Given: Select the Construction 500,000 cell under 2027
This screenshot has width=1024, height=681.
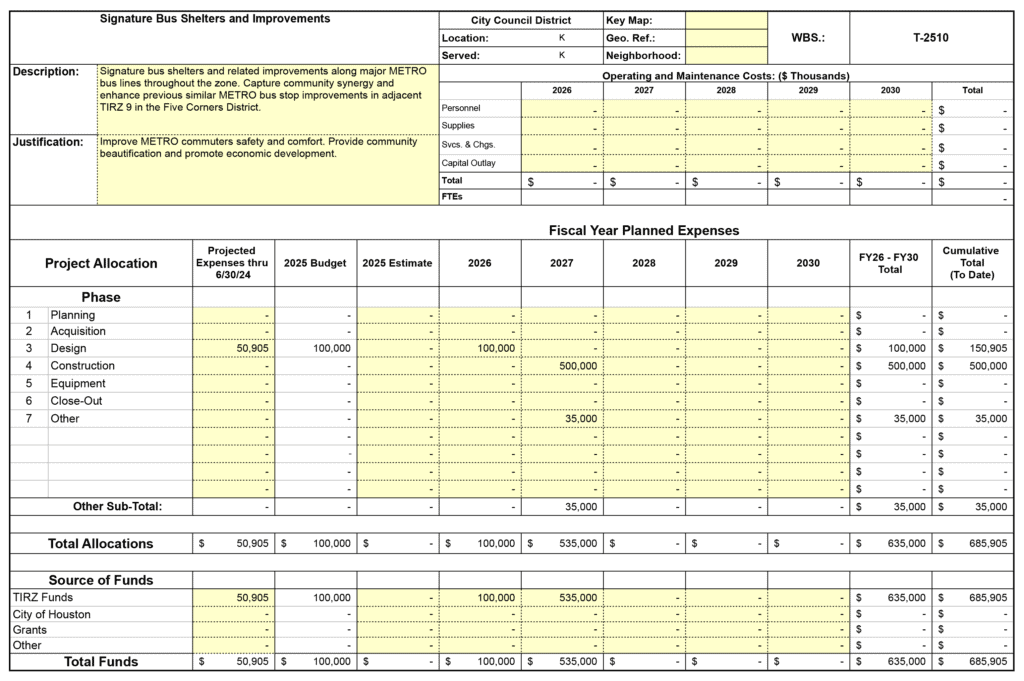Looking at the screenshot, I should coord(561,366).
